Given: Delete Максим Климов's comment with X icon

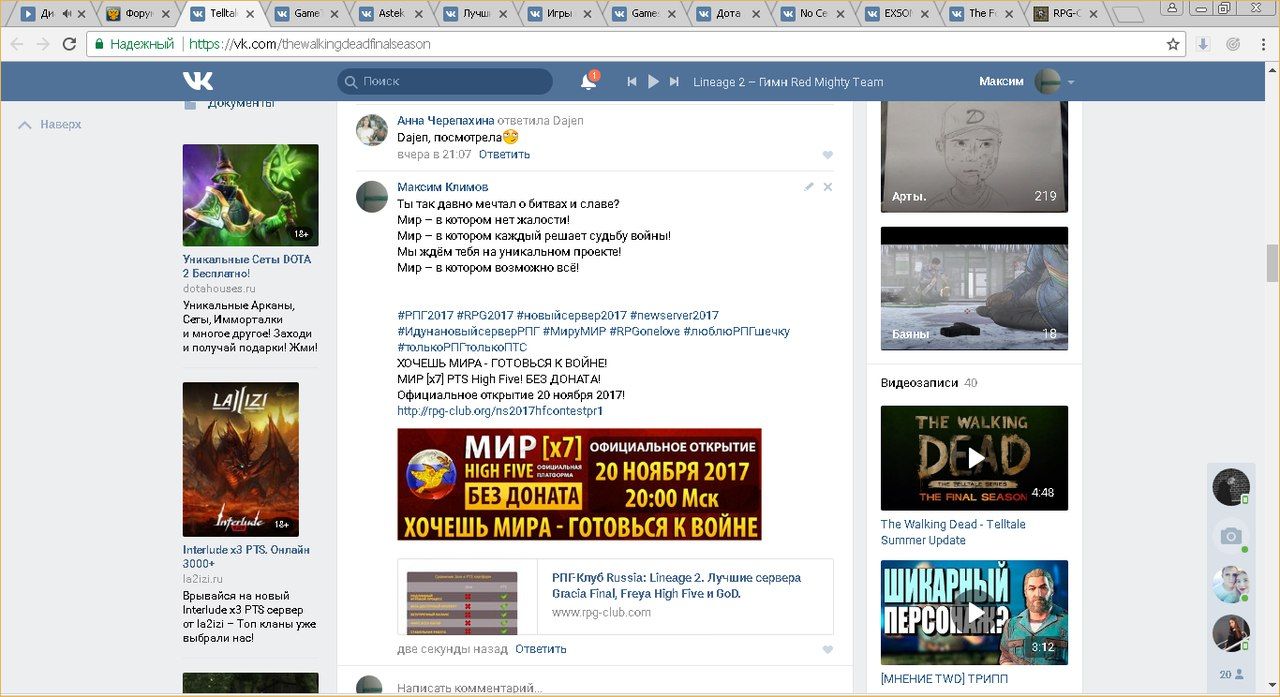Looking at the screenshot, I should (x=827, y=187).
